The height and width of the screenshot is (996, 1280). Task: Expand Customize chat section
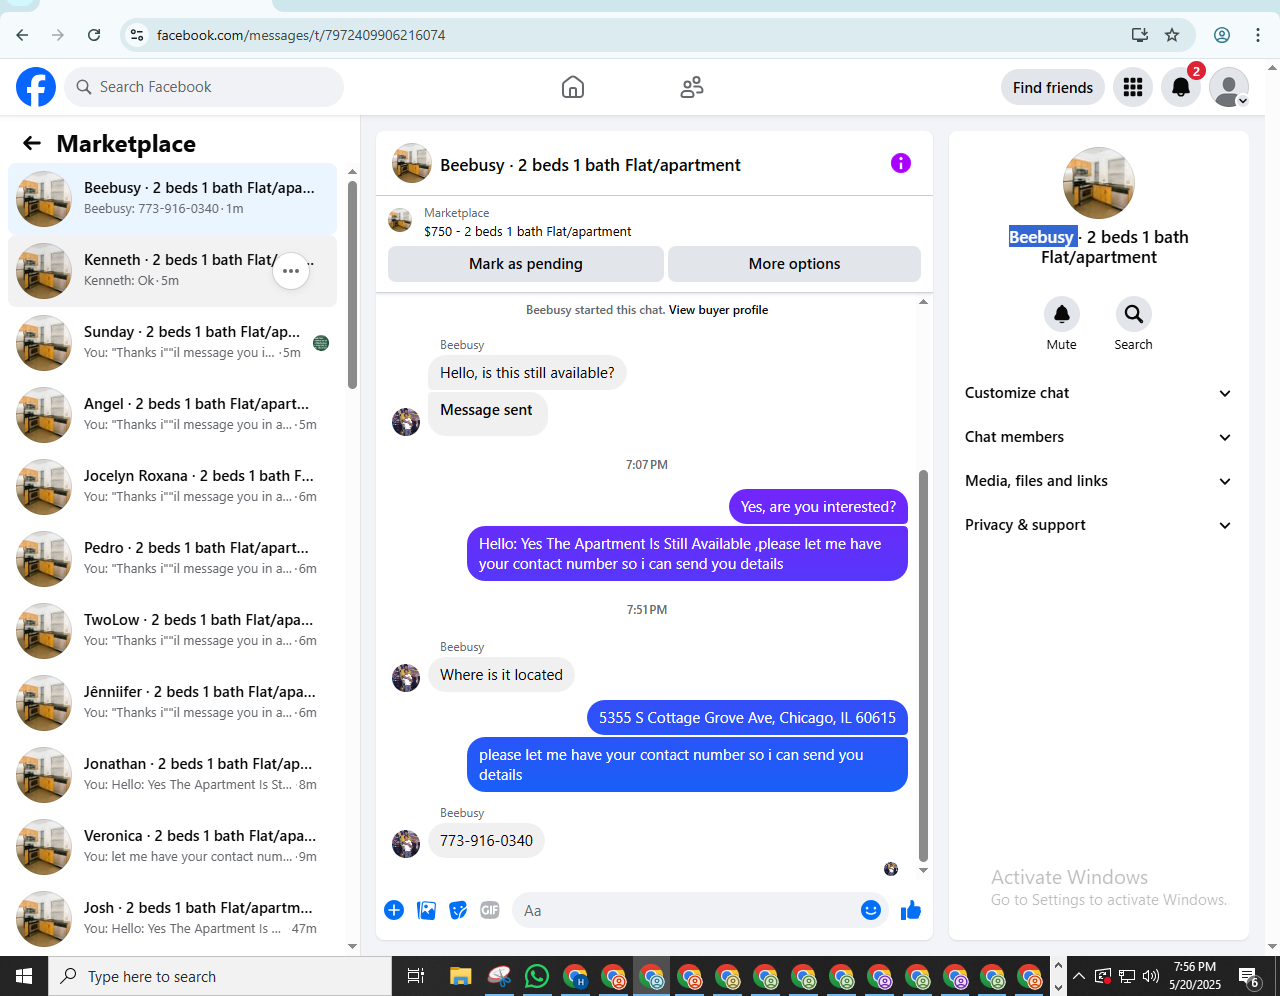coord(1098,393)
